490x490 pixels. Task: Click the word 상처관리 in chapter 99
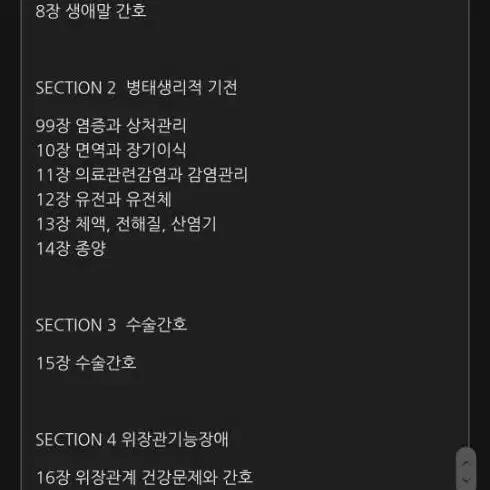point(156,126)
